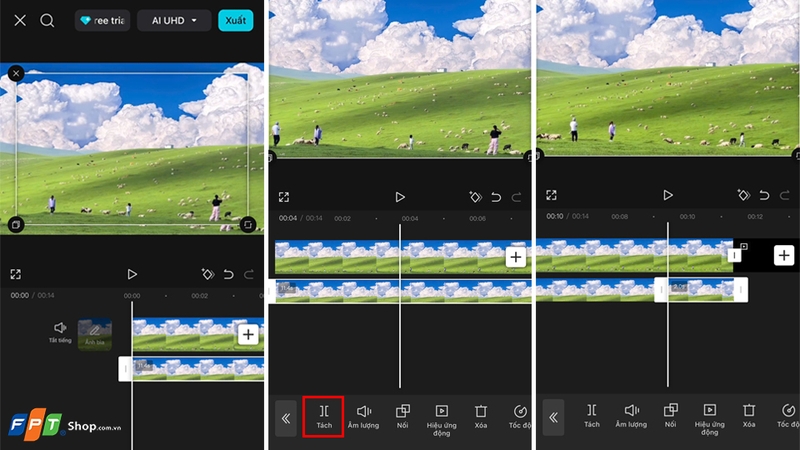Viewport: 800px width, 450px height.
Task: Redo the action in the left panel
Action: 249,274
